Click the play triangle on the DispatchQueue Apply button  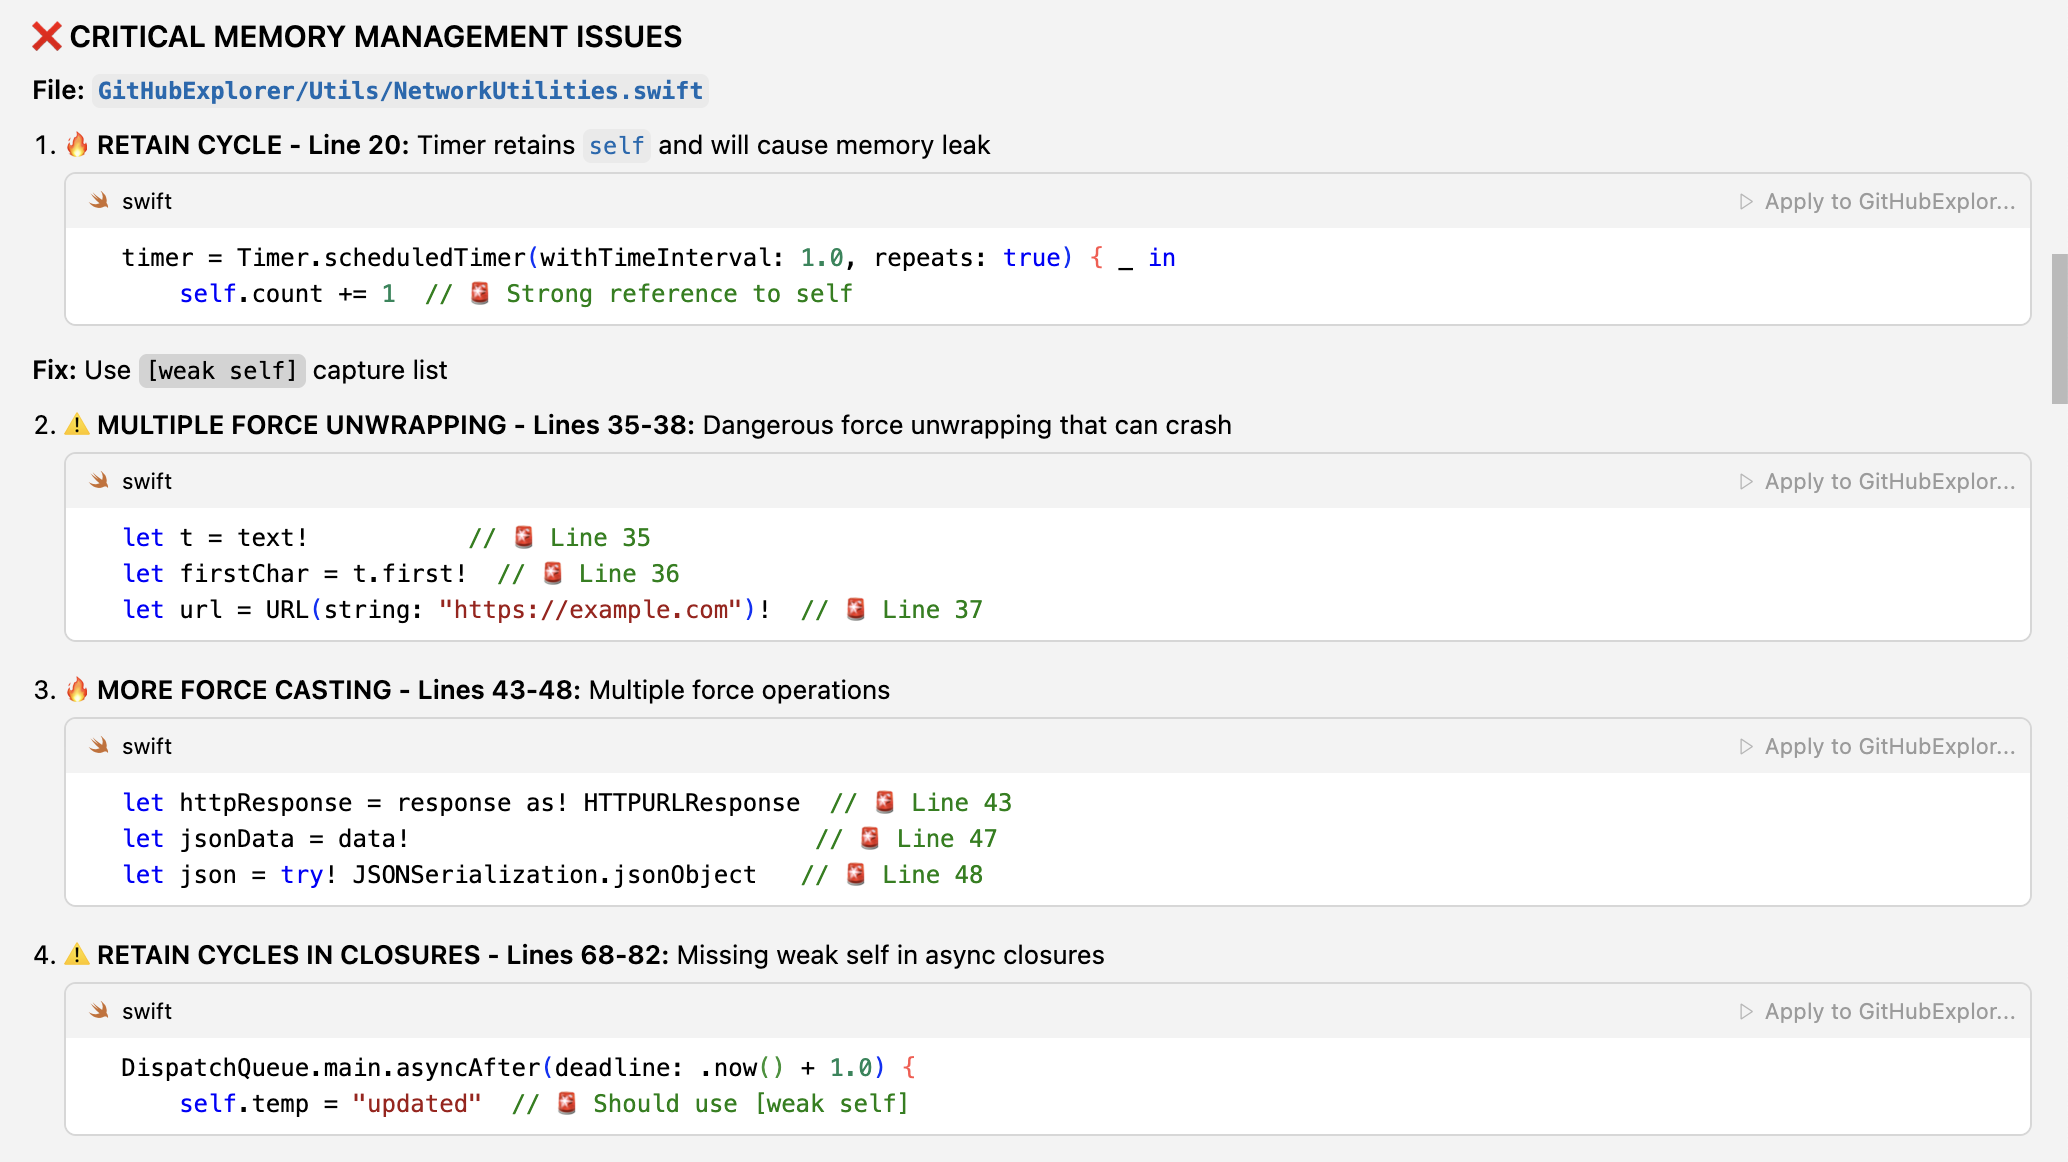1746,1011
